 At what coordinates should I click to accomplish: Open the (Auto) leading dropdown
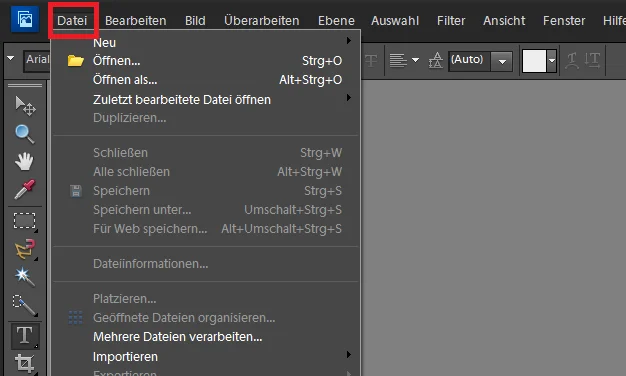tap(502, 61)
